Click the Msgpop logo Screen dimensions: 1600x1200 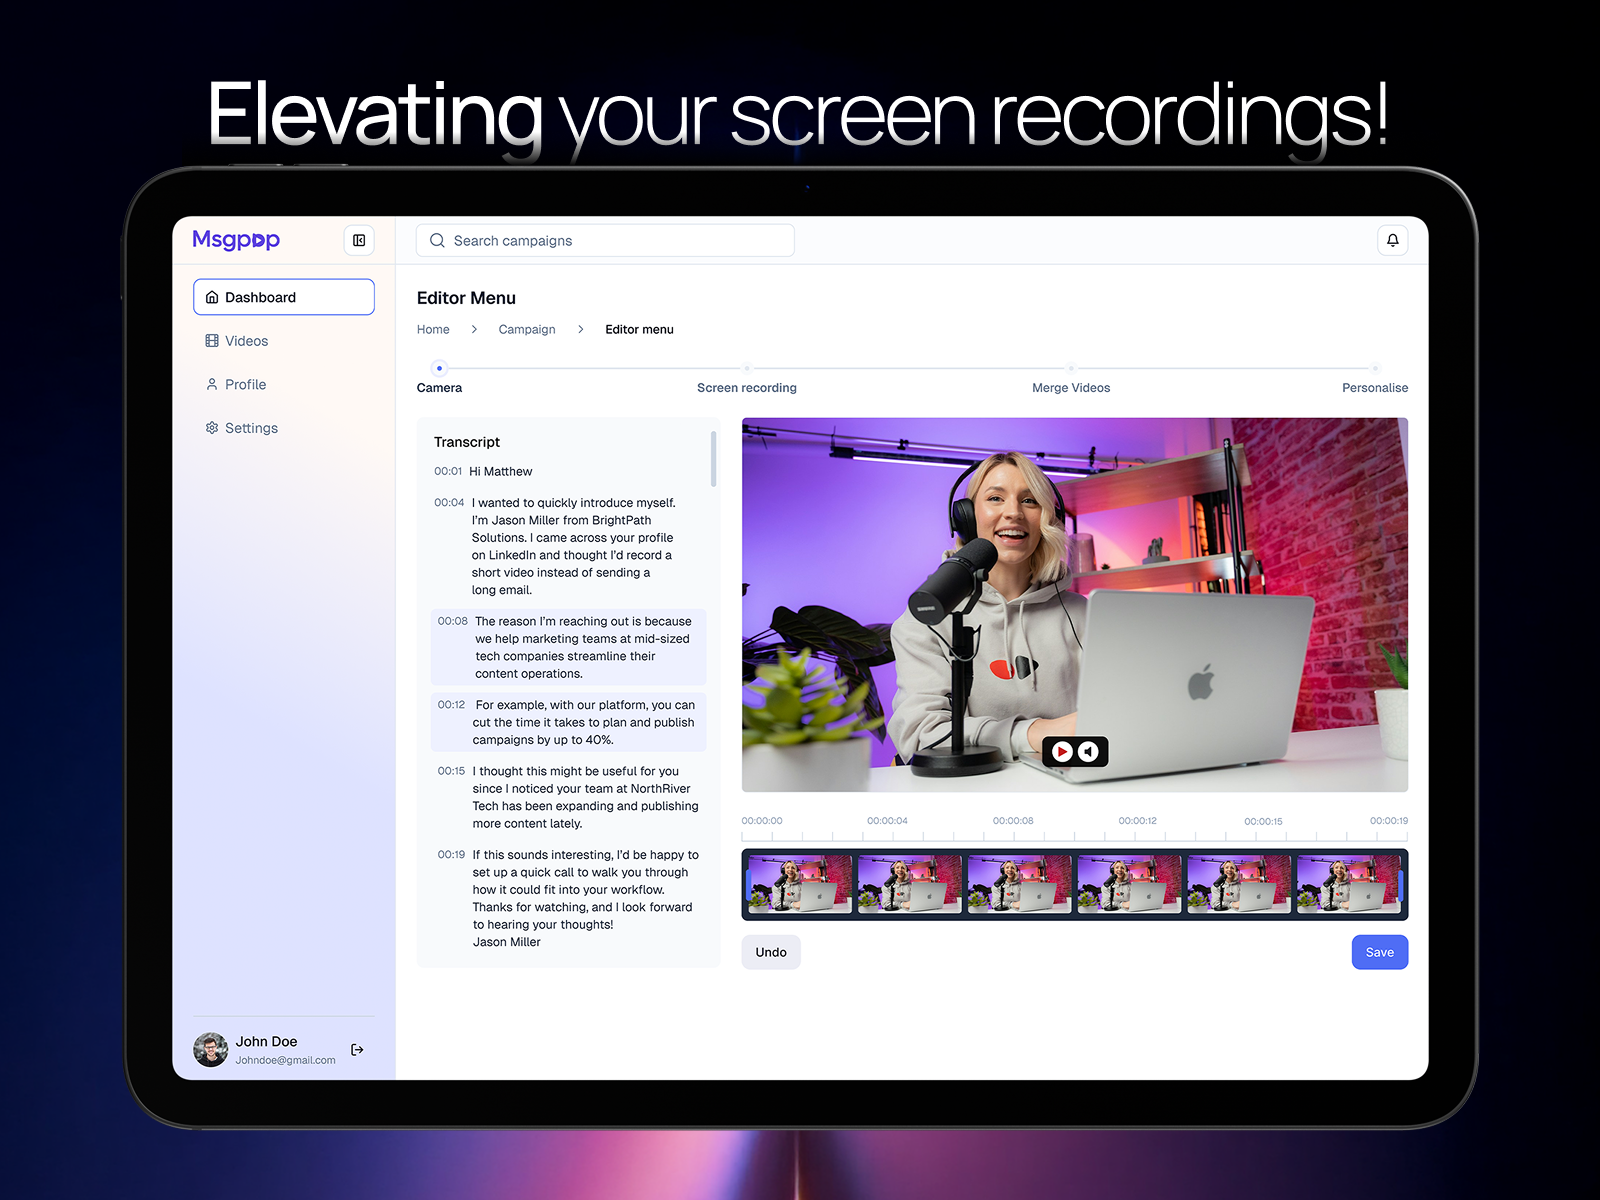pos(236,240)
